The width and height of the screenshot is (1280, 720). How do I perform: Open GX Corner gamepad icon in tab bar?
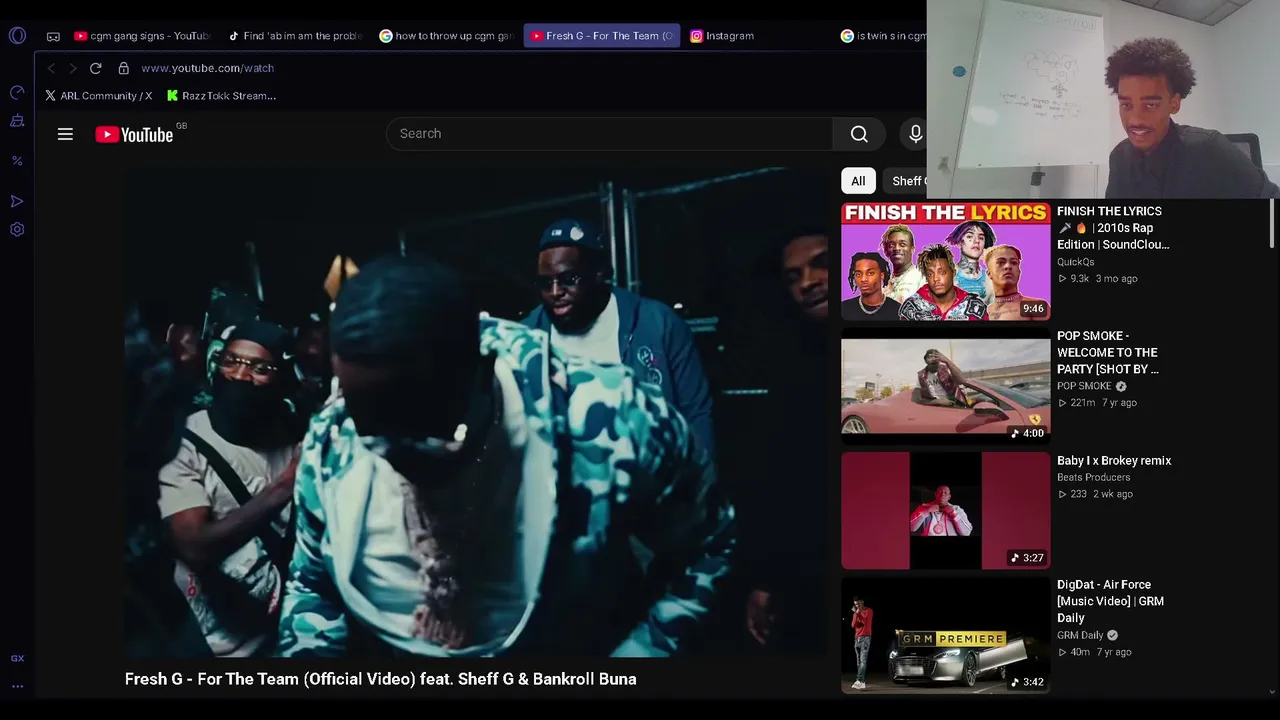coord(53,36)
